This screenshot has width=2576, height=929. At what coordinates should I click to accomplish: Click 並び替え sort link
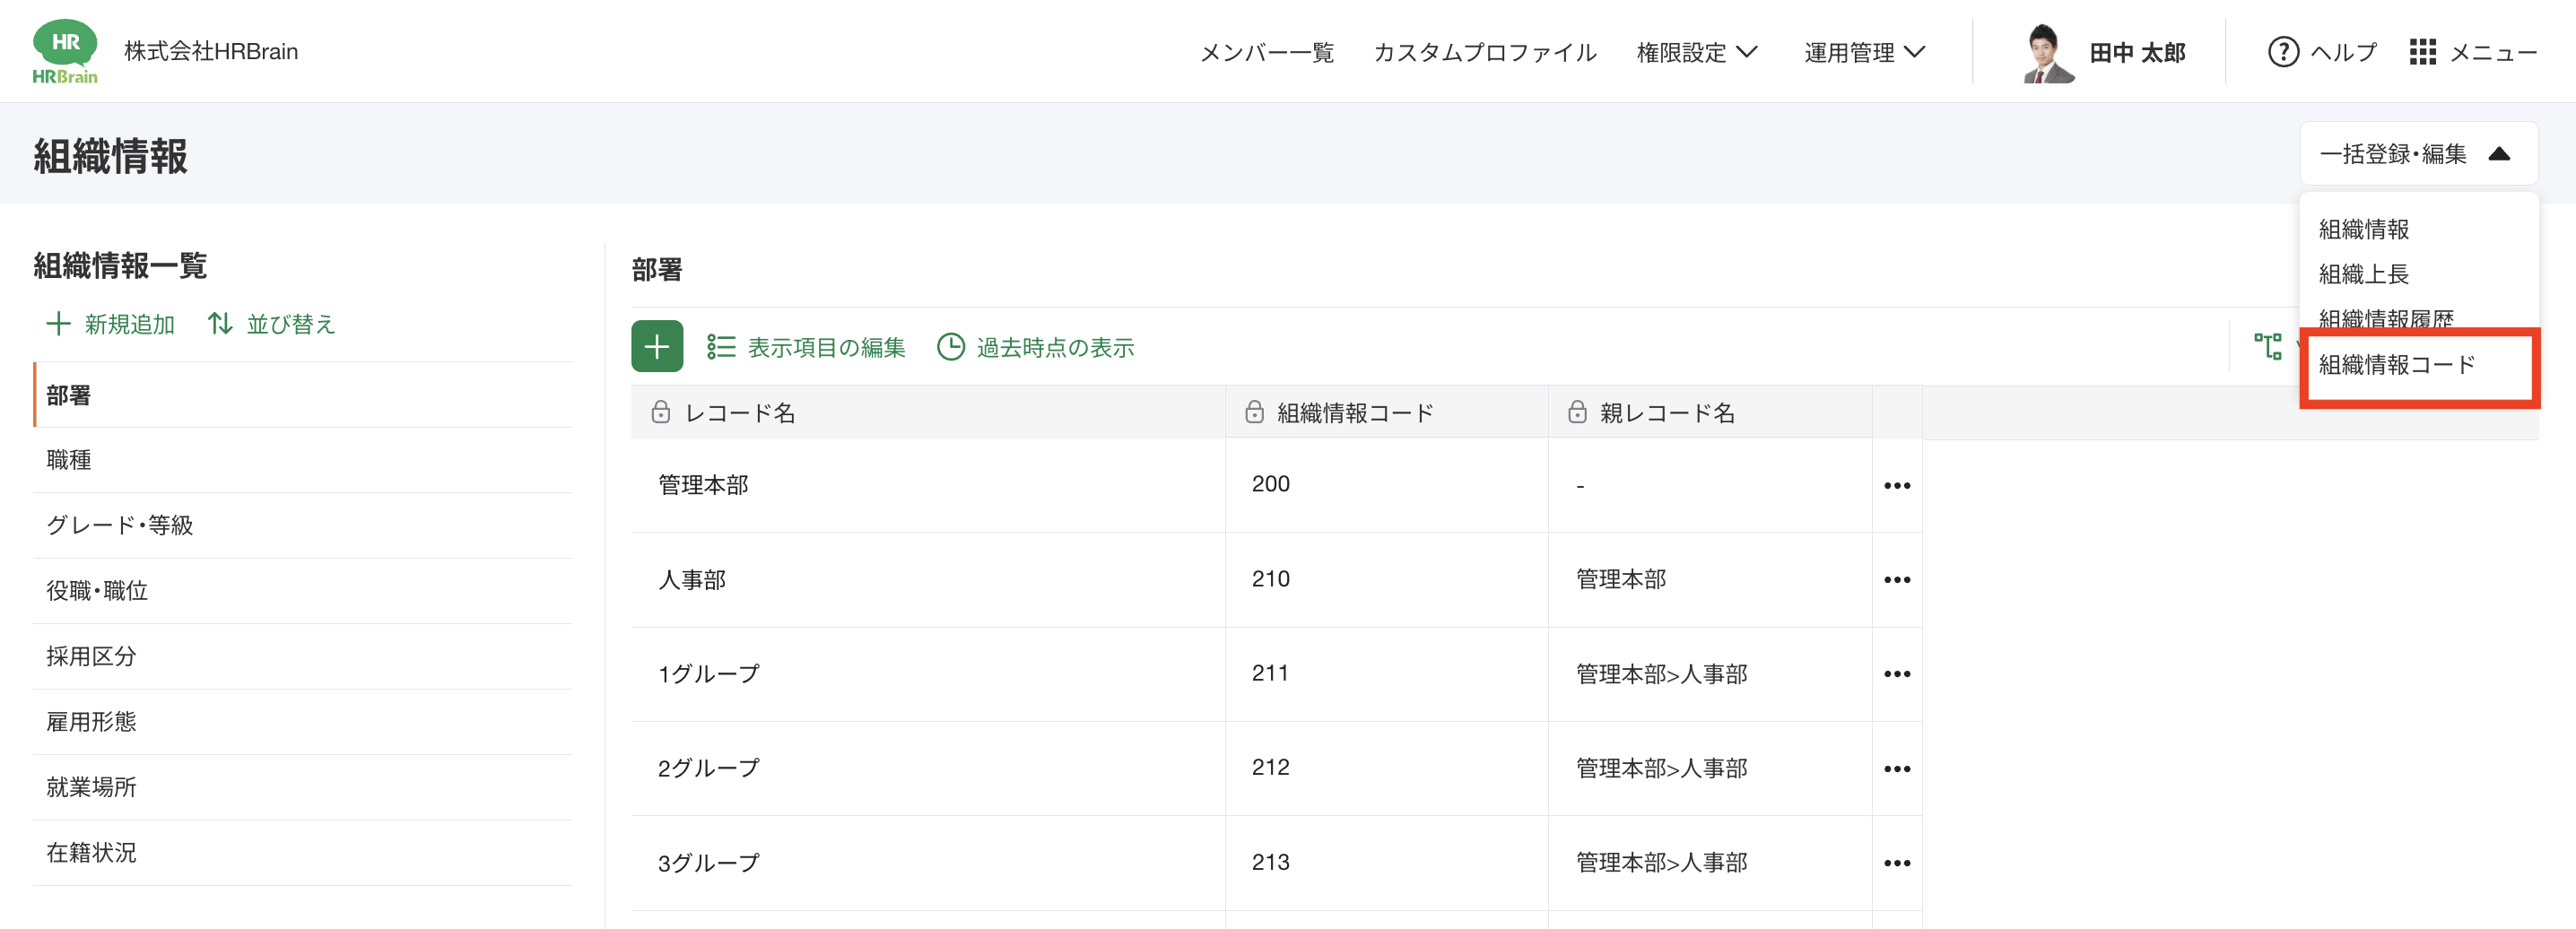(x=272, y=324)
